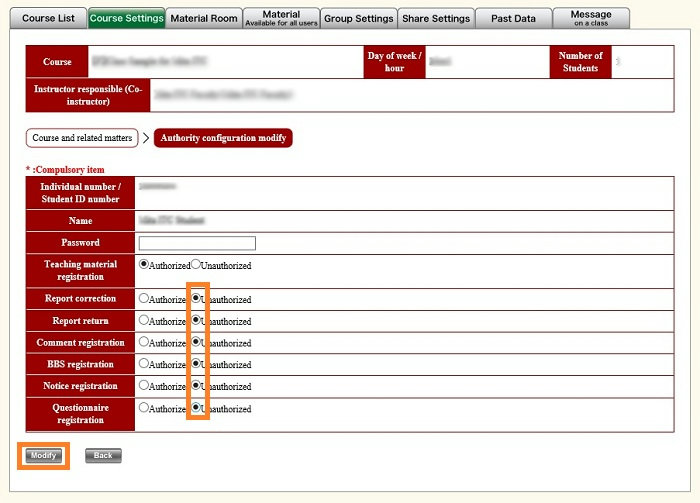The image size is (700, 503).
Task: Switch to the Material Room tab
Action: [204, 18]
